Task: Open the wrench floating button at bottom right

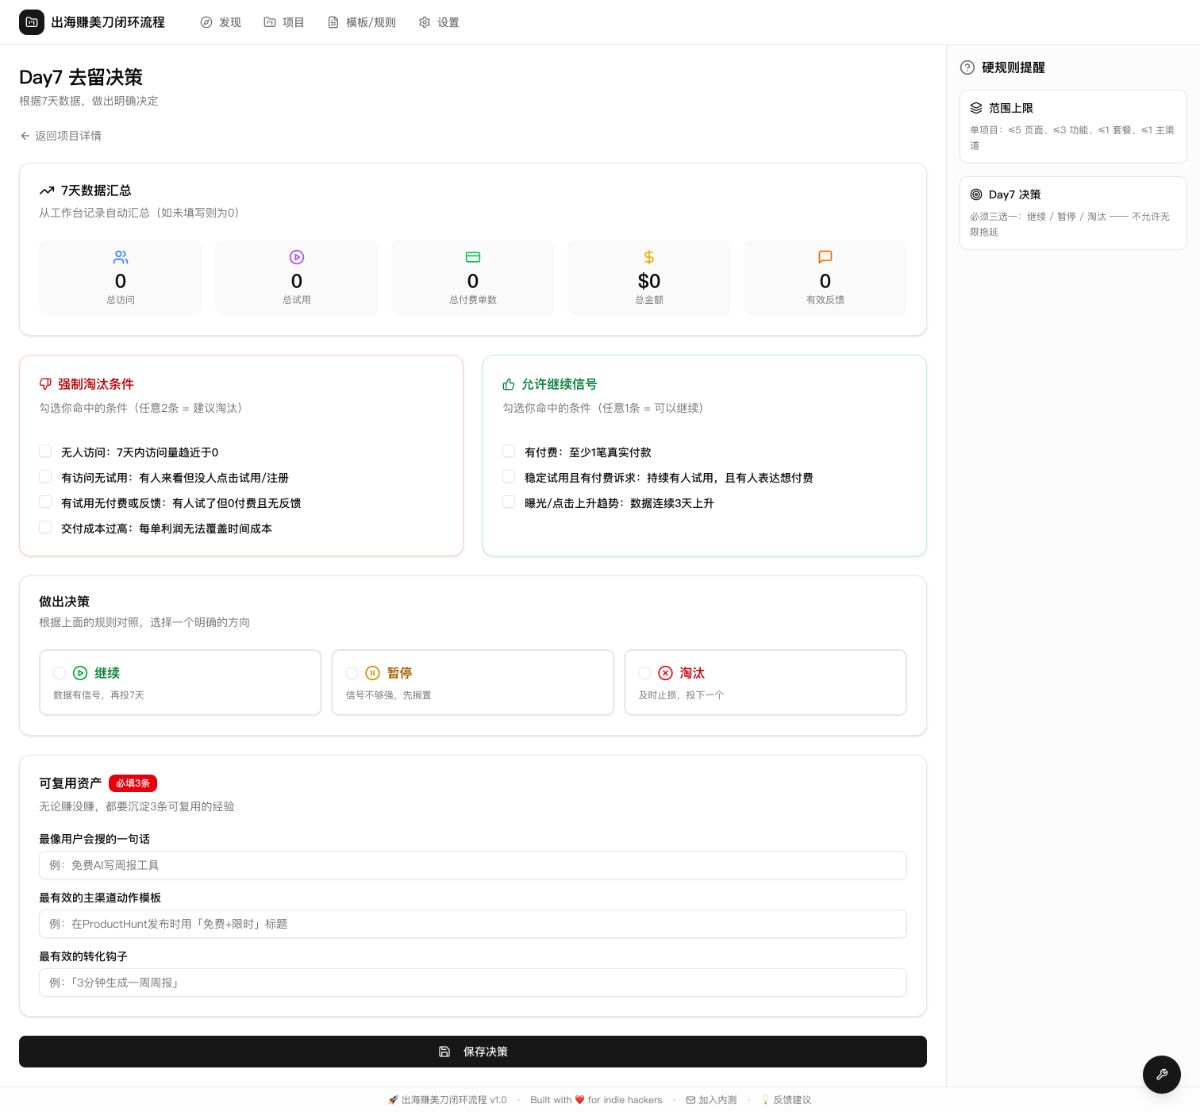Action: point(1161,1074)
